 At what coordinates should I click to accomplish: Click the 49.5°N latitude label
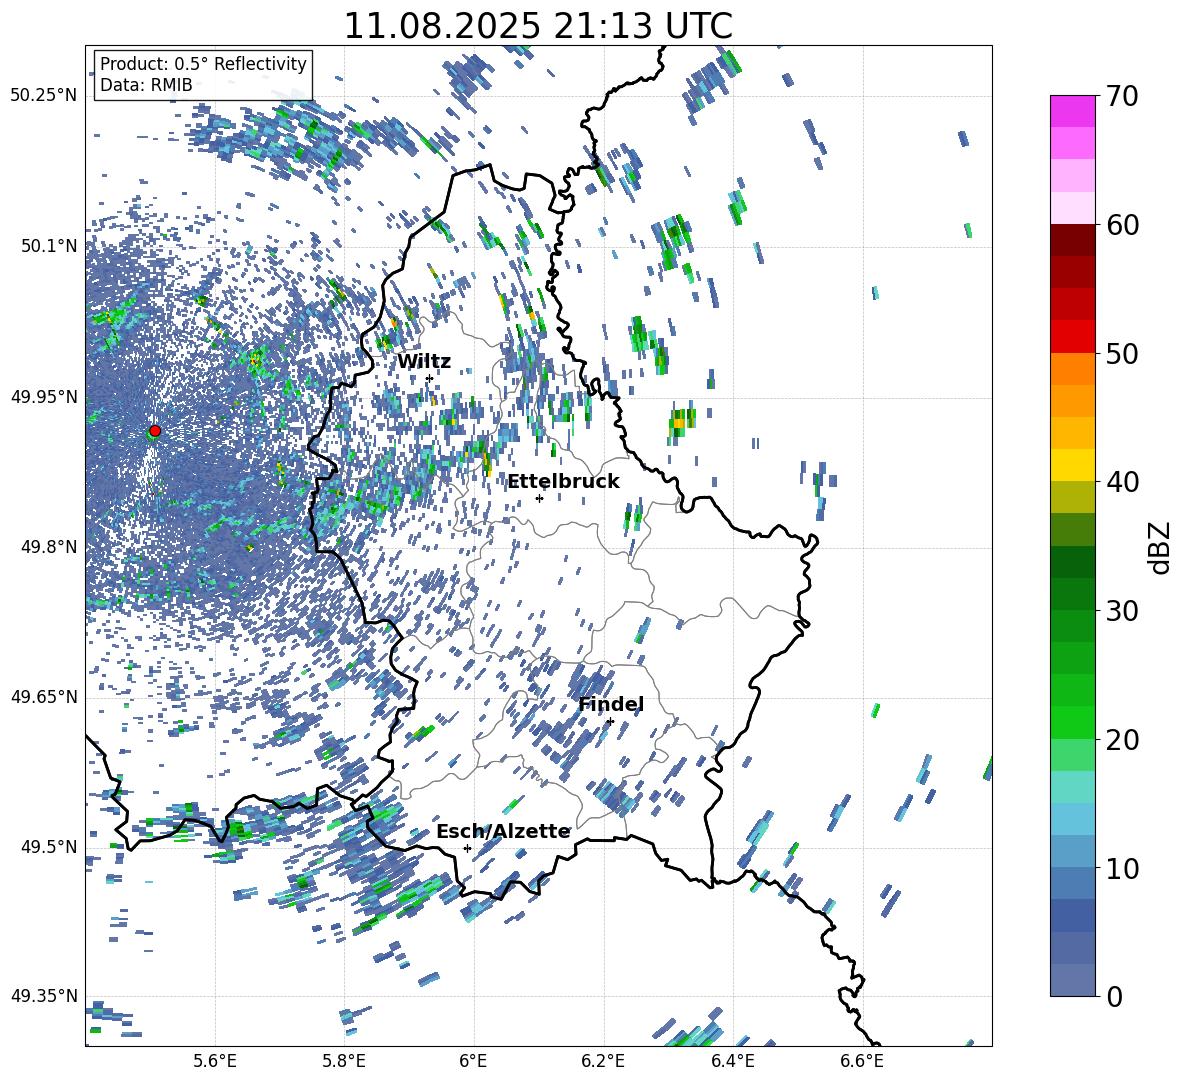tap(48, 847)
